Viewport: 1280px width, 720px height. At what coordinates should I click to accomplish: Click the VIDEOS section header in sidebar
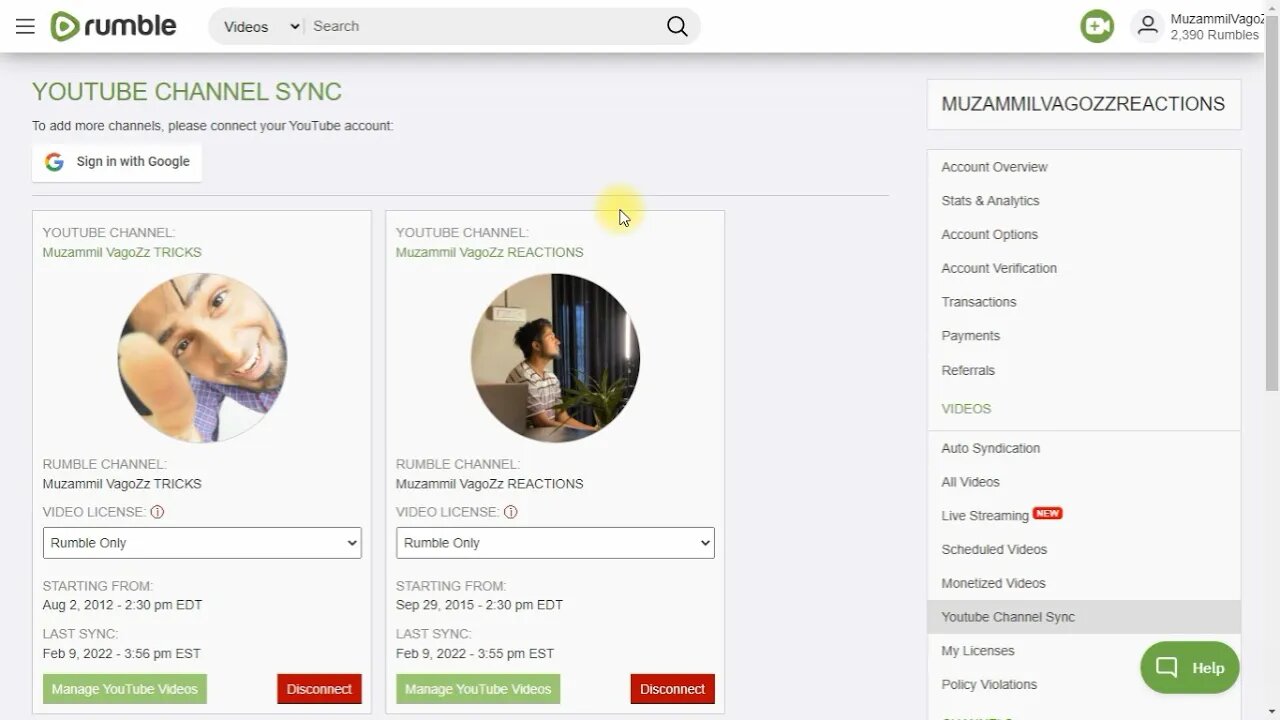pyautogui.click(x=966, y=409)
